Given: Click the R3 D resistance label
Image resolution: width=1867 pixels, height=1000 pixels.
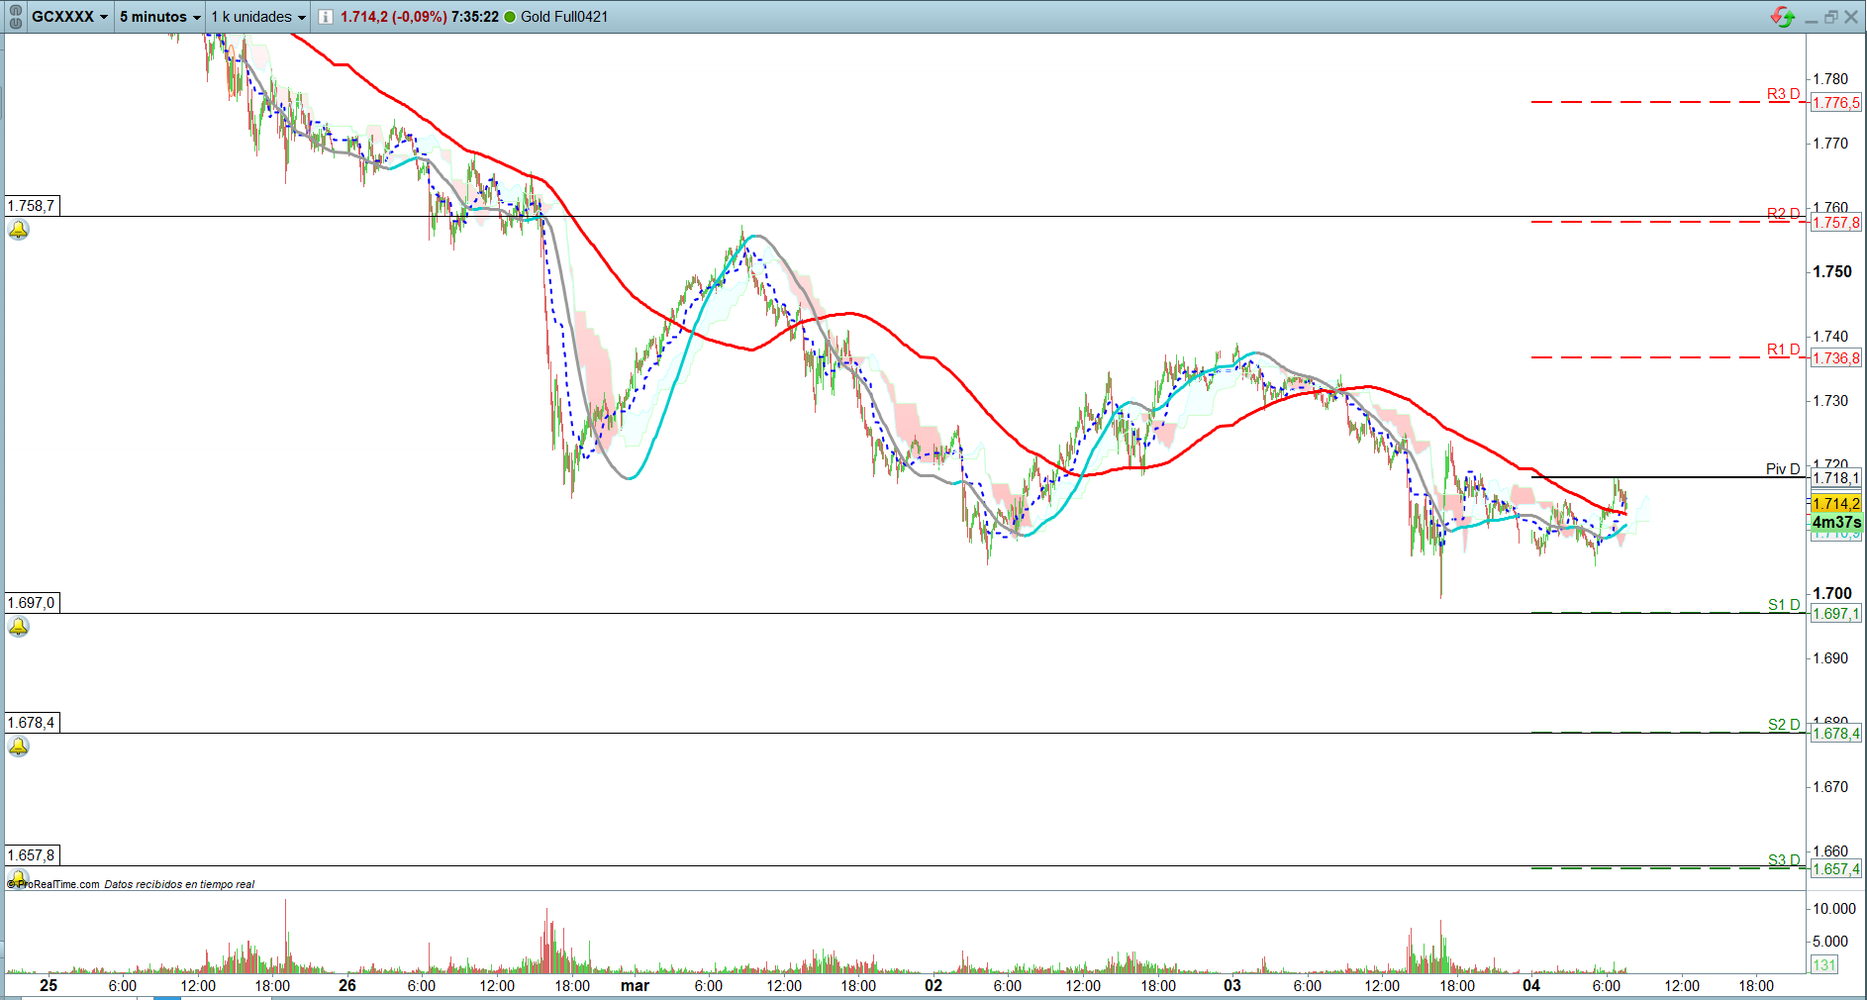Looking at the screenshot, I should point(1782,94).
